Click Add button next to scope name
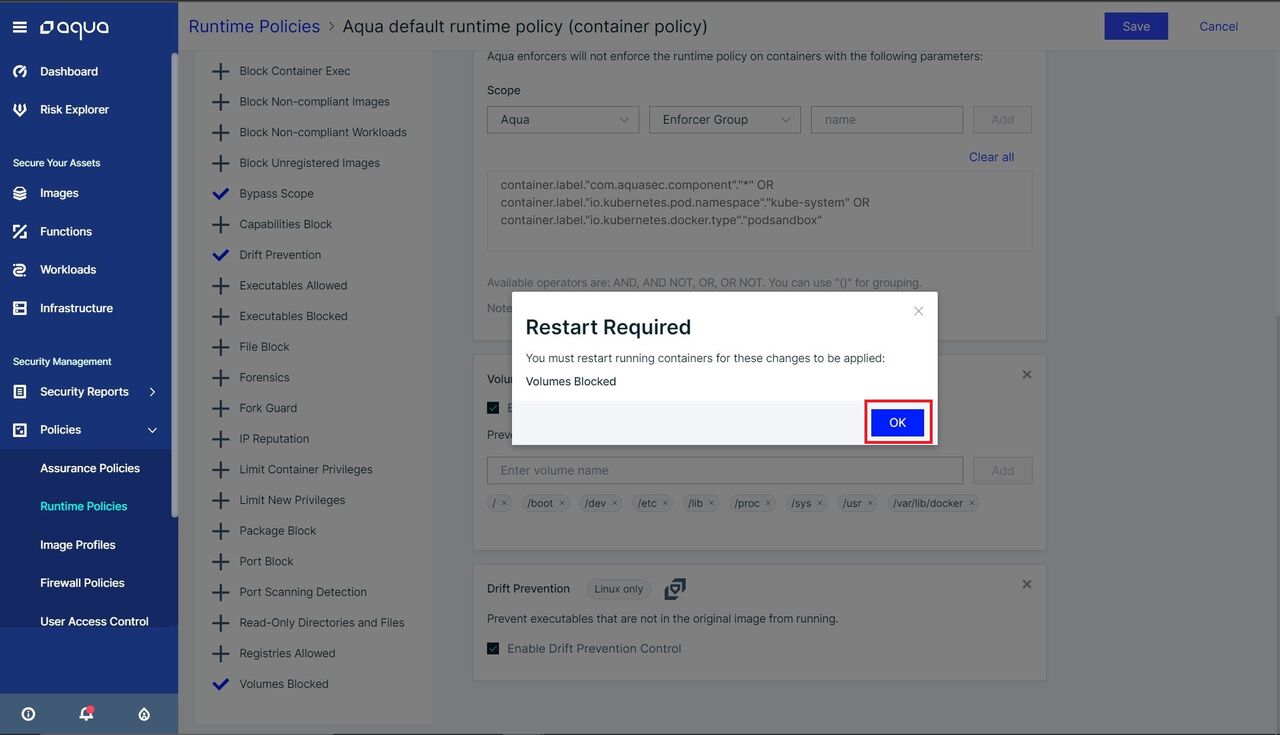 tap(1003, 120)
